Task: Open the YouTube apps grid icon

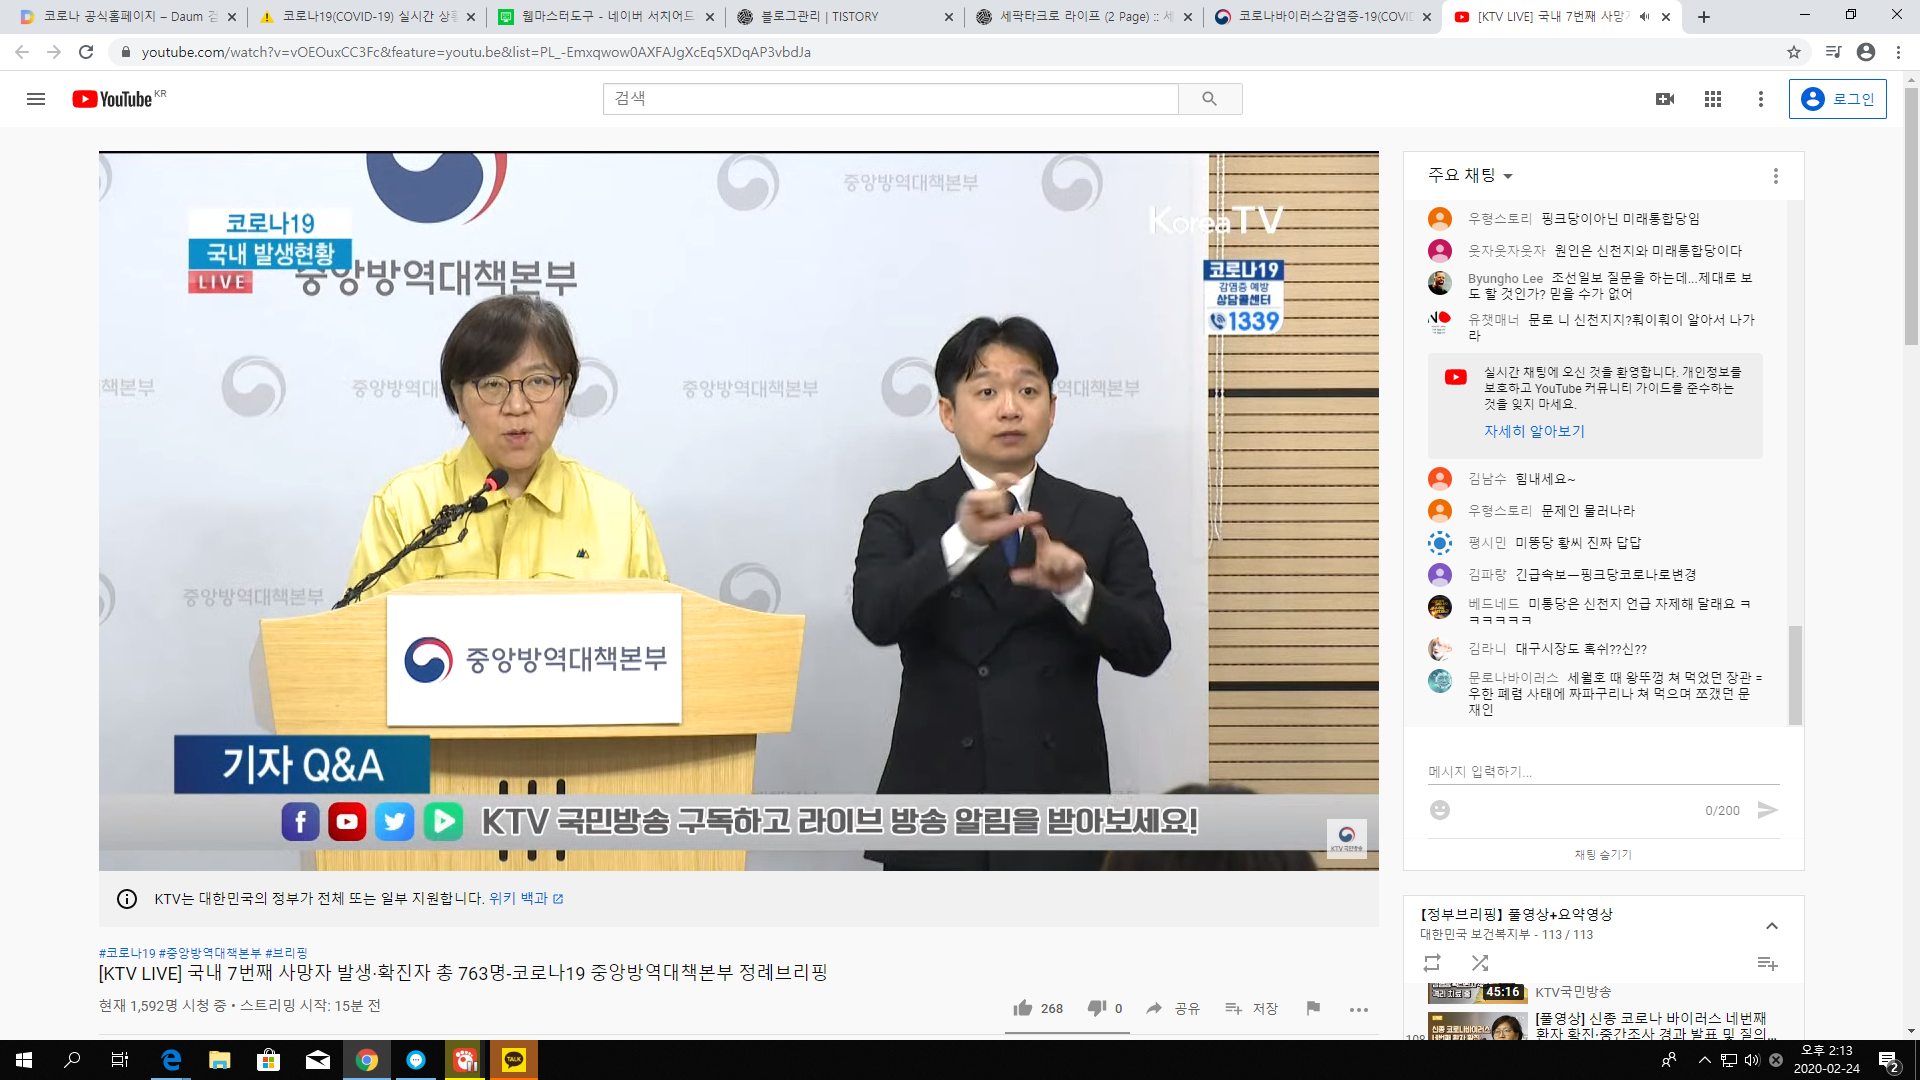Action: coord(1712,99)
